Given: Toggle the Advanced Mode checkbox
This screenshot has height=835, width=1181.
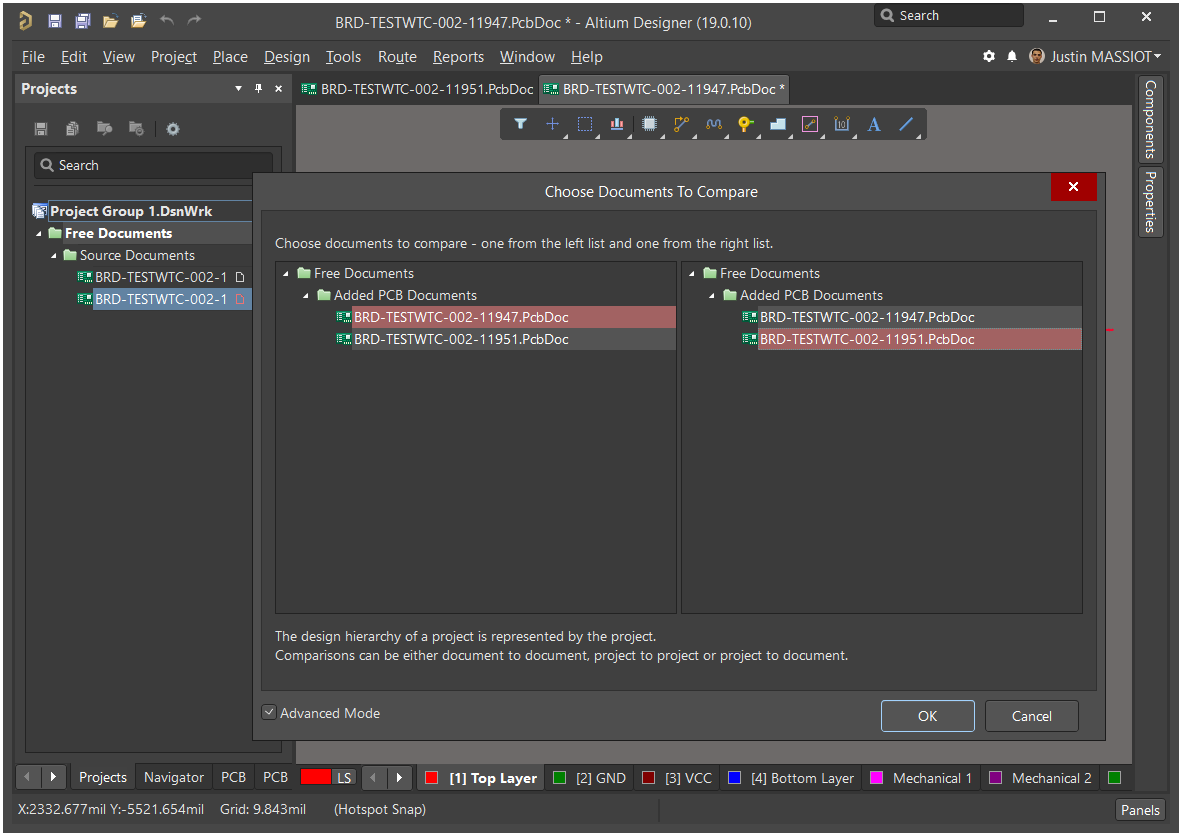Looking at the screenshot, I should pyautogui.click(x=269, y=713).
